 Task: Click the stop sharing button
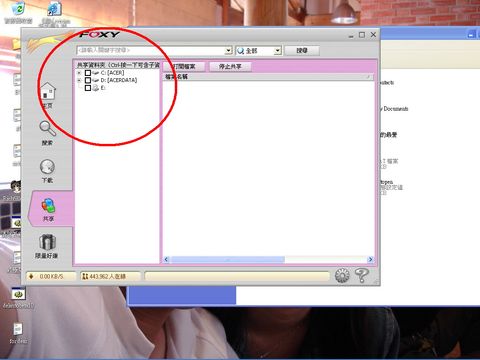[x=230, y=67]
